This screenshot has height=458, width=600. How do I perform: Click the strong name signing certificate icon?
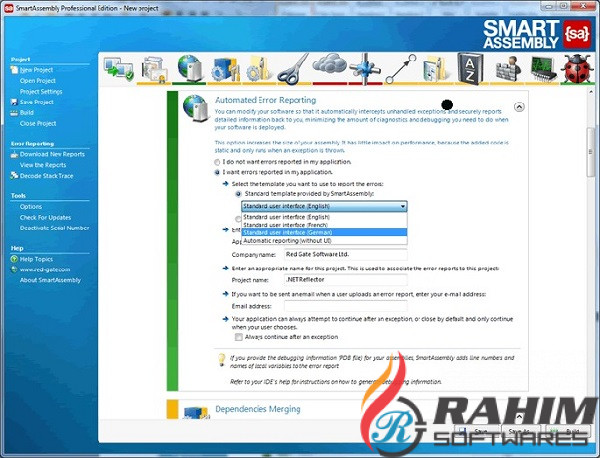(x=154, y=69)
